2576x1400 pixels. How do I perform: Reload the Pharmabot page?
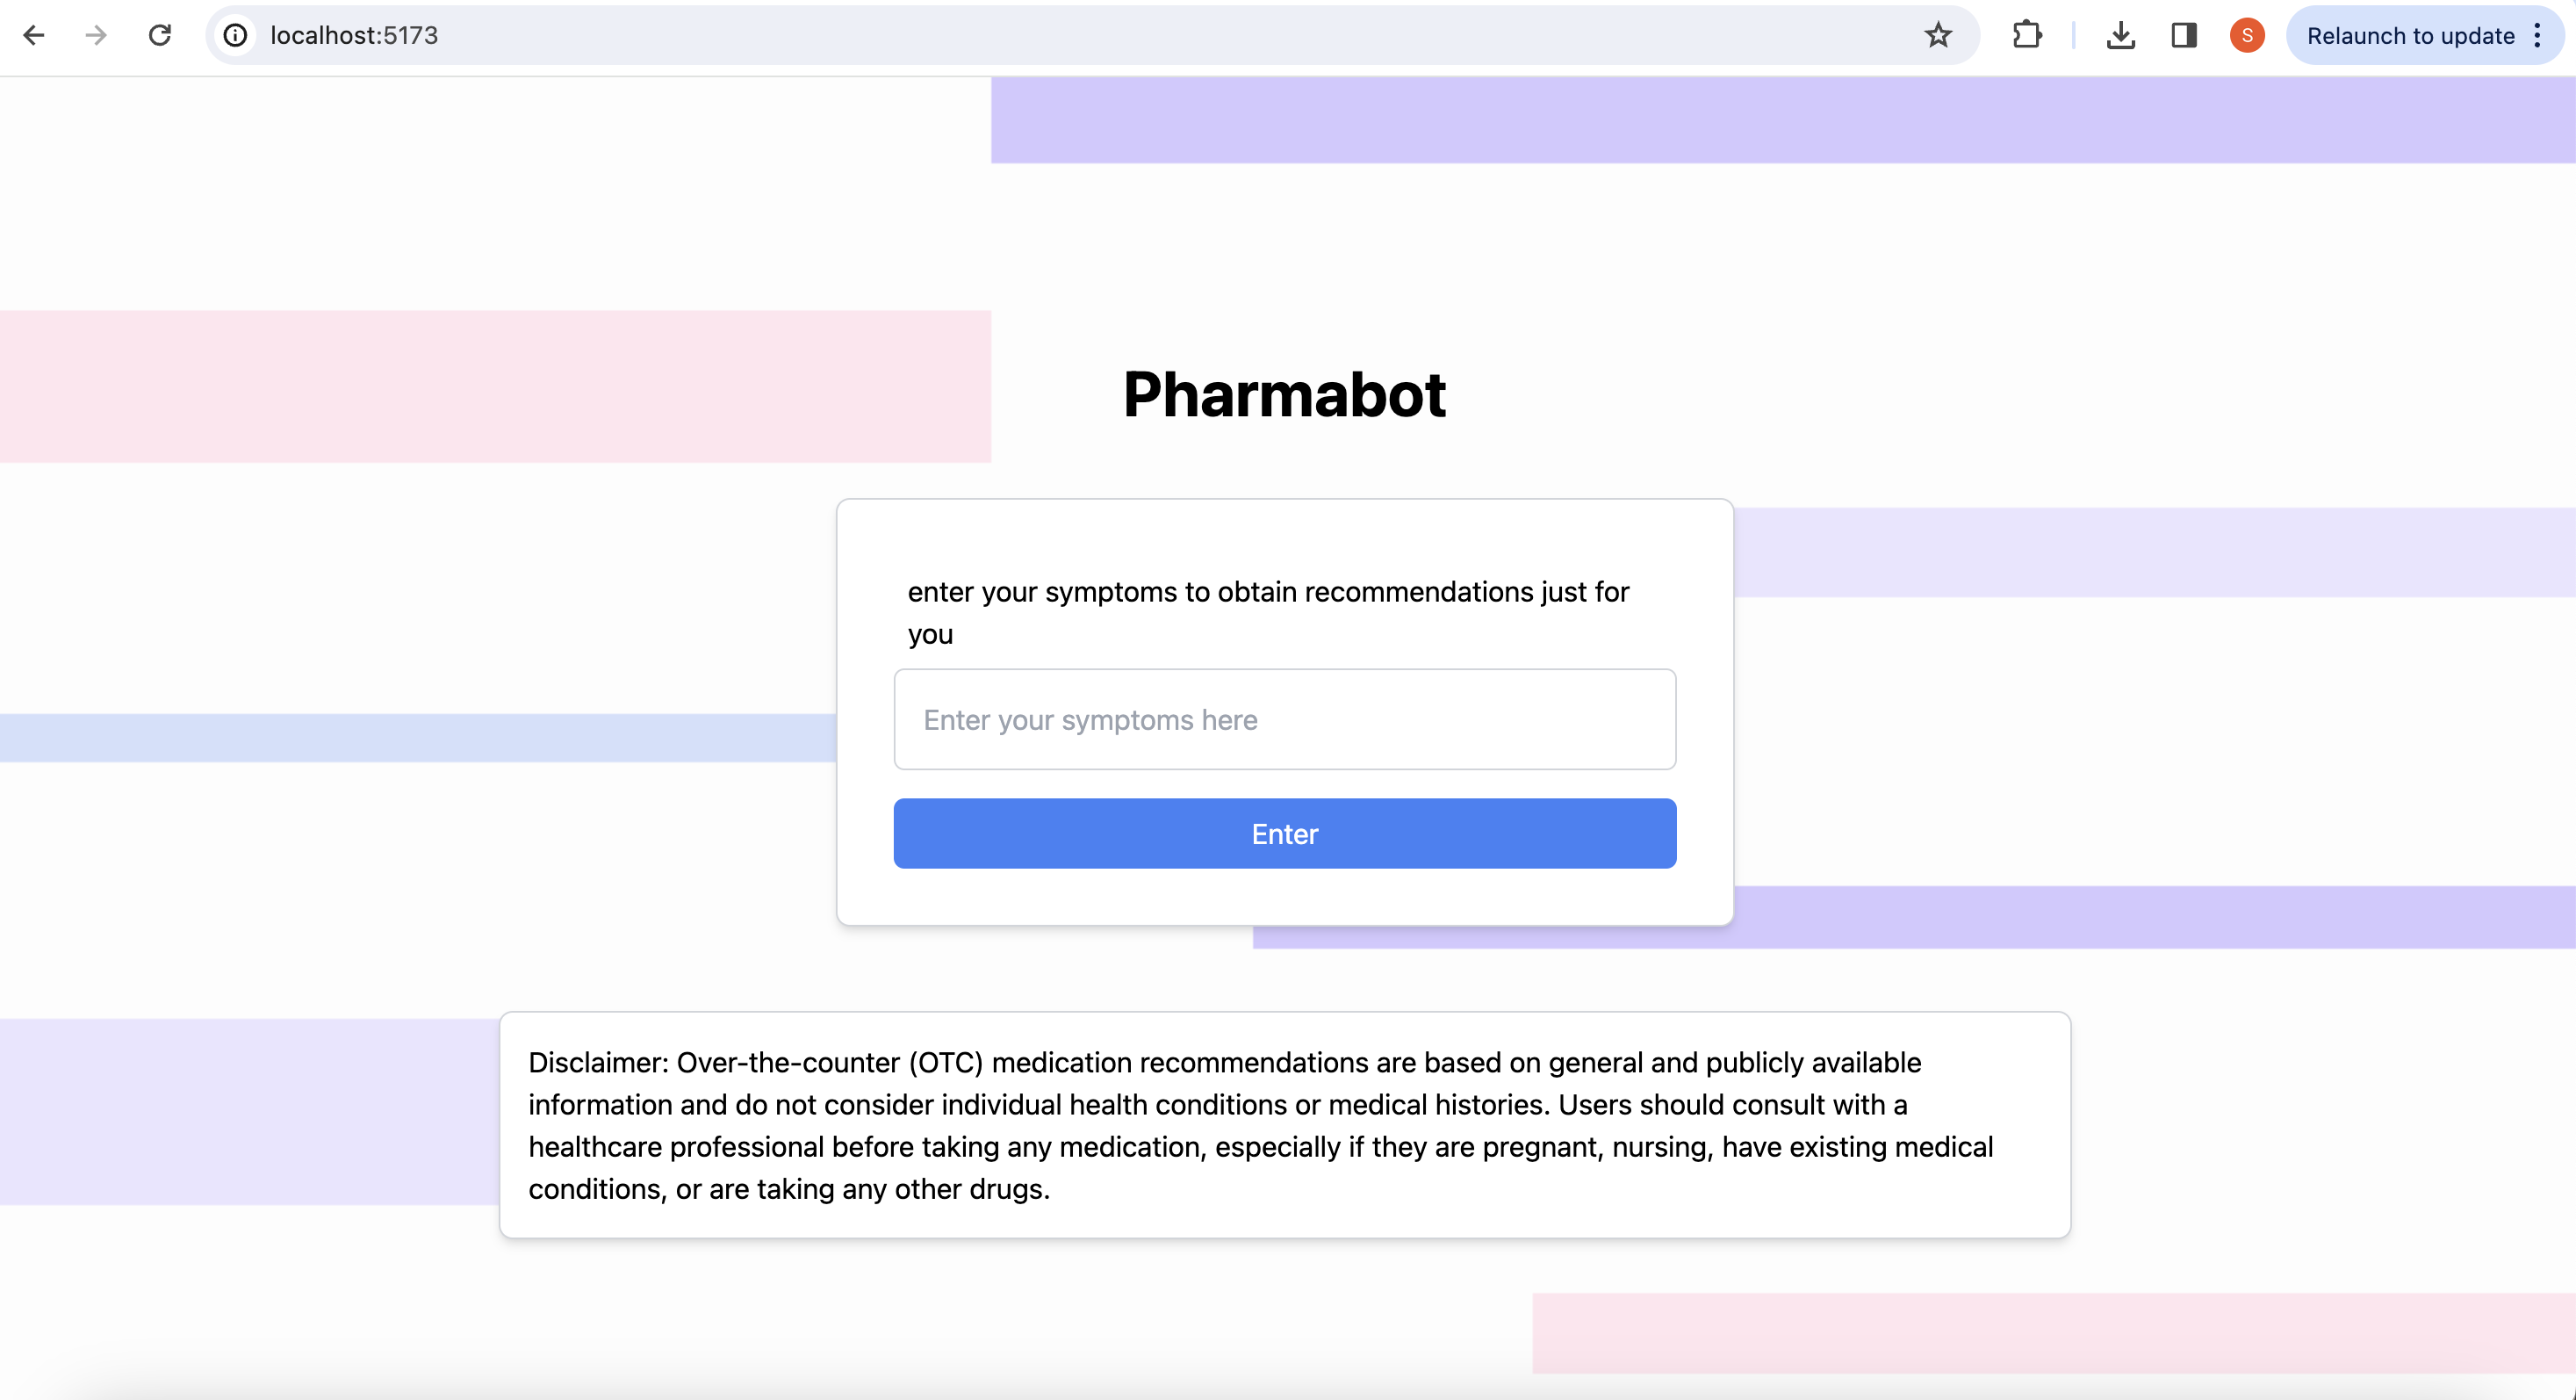pyautogui.click(x=160, y=35)
